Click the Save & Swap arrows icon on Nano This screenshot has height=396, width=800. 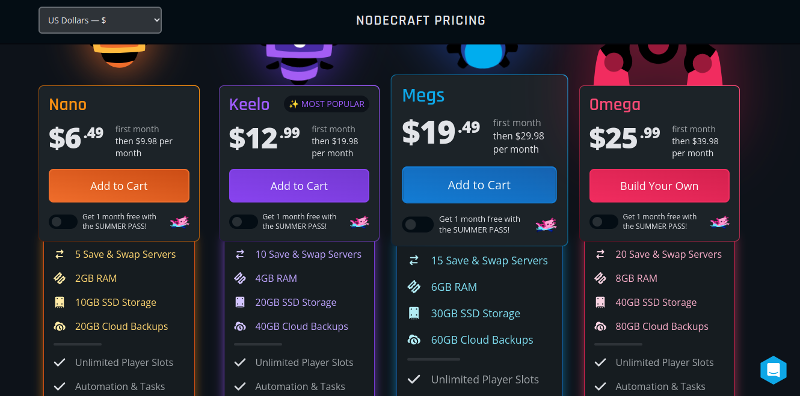pyautogui.click(x=60, y=254)
